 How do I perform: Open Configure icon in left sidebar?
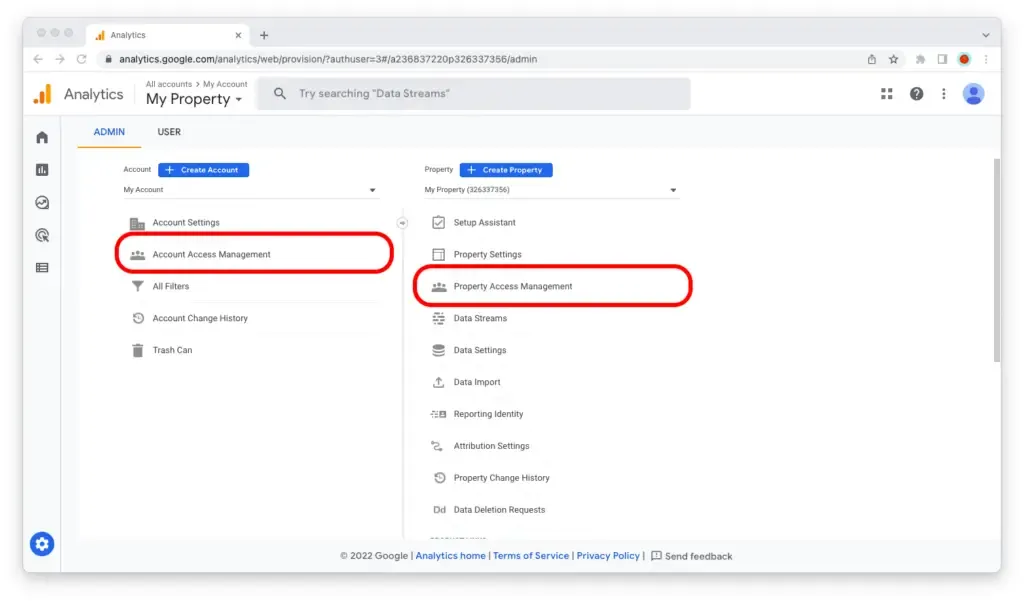click(42, 268)
